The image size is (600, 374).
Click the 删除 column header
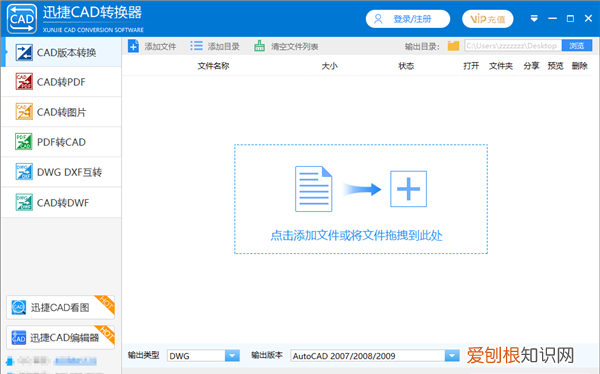click(580, 66)
